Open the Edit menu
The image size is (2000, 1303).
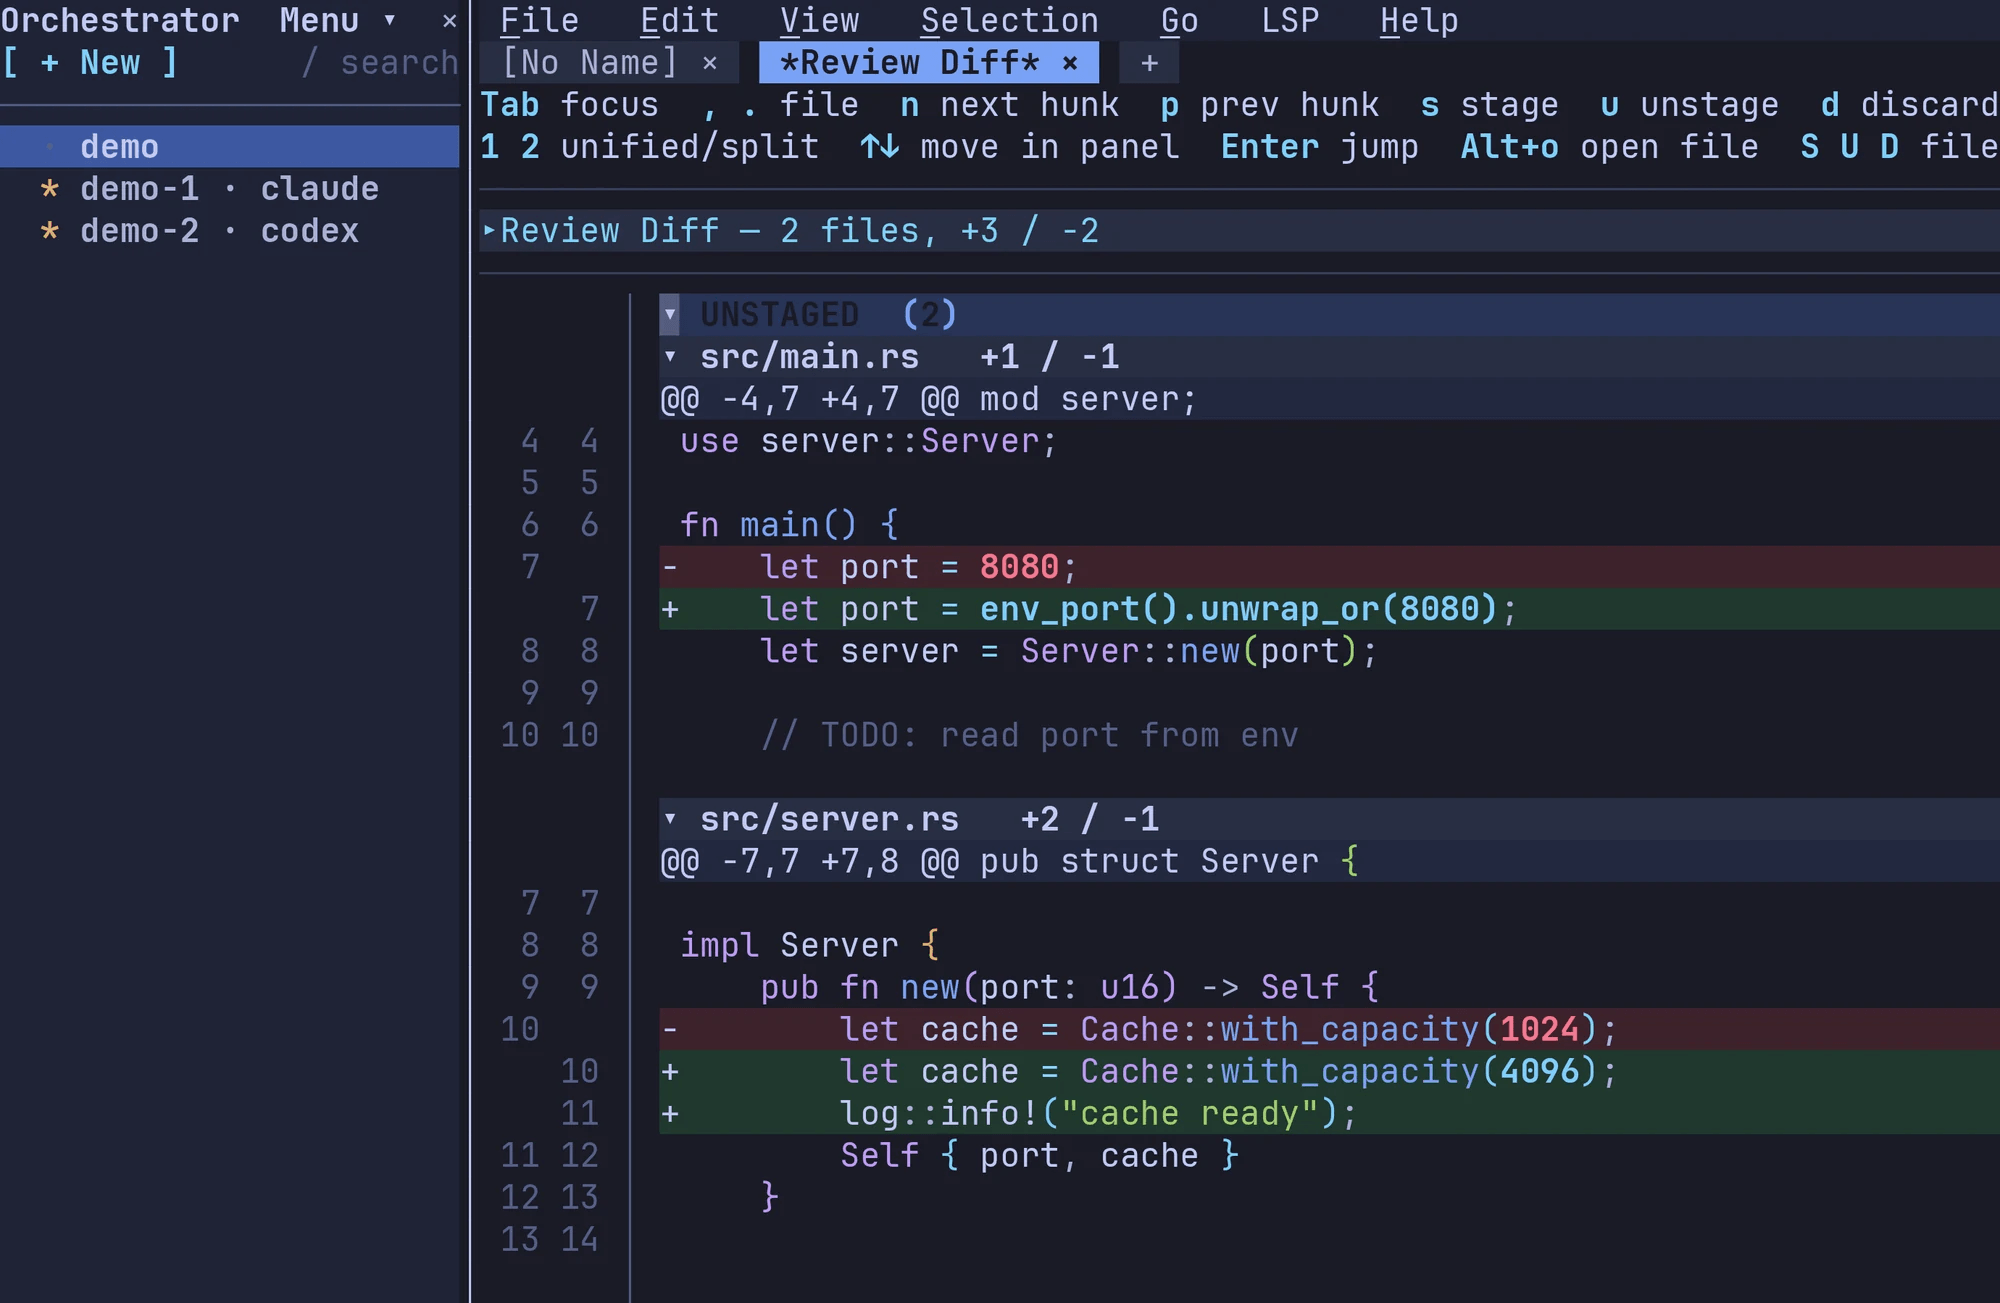pyautogui.click(x=679, y=21)
